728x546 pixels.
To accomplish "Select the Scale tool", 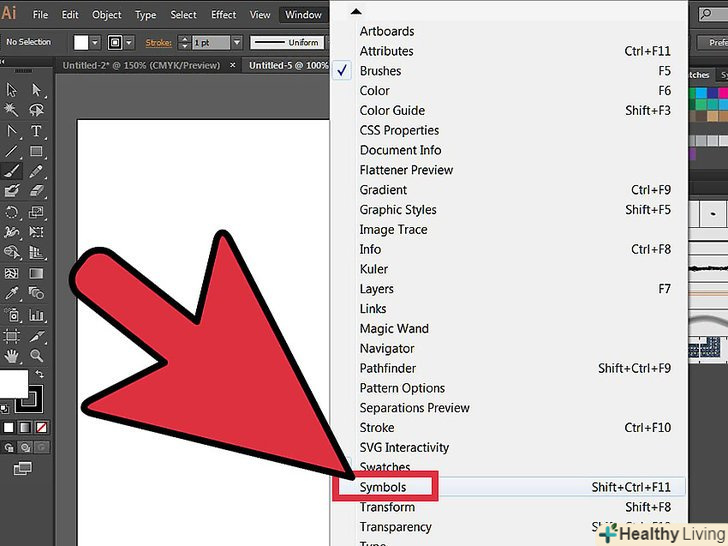I will 36,213.
